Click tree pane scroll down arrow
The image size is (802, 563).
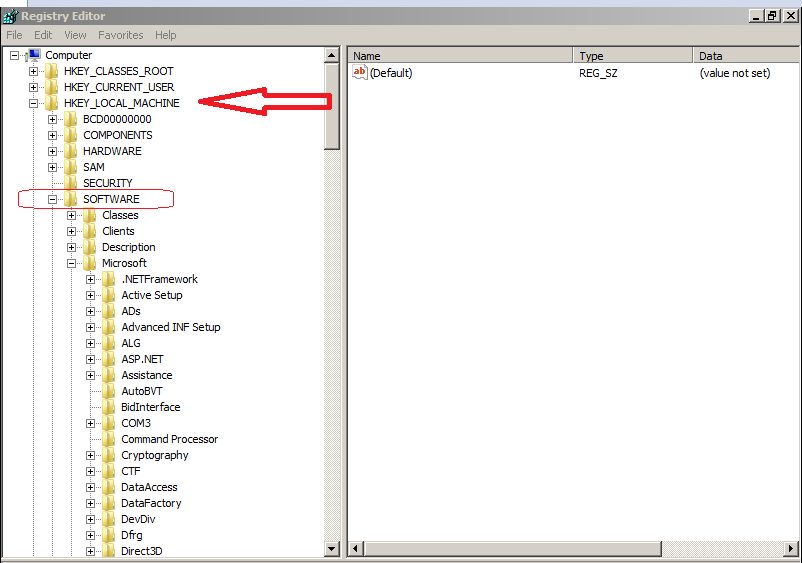coord(332,549)
